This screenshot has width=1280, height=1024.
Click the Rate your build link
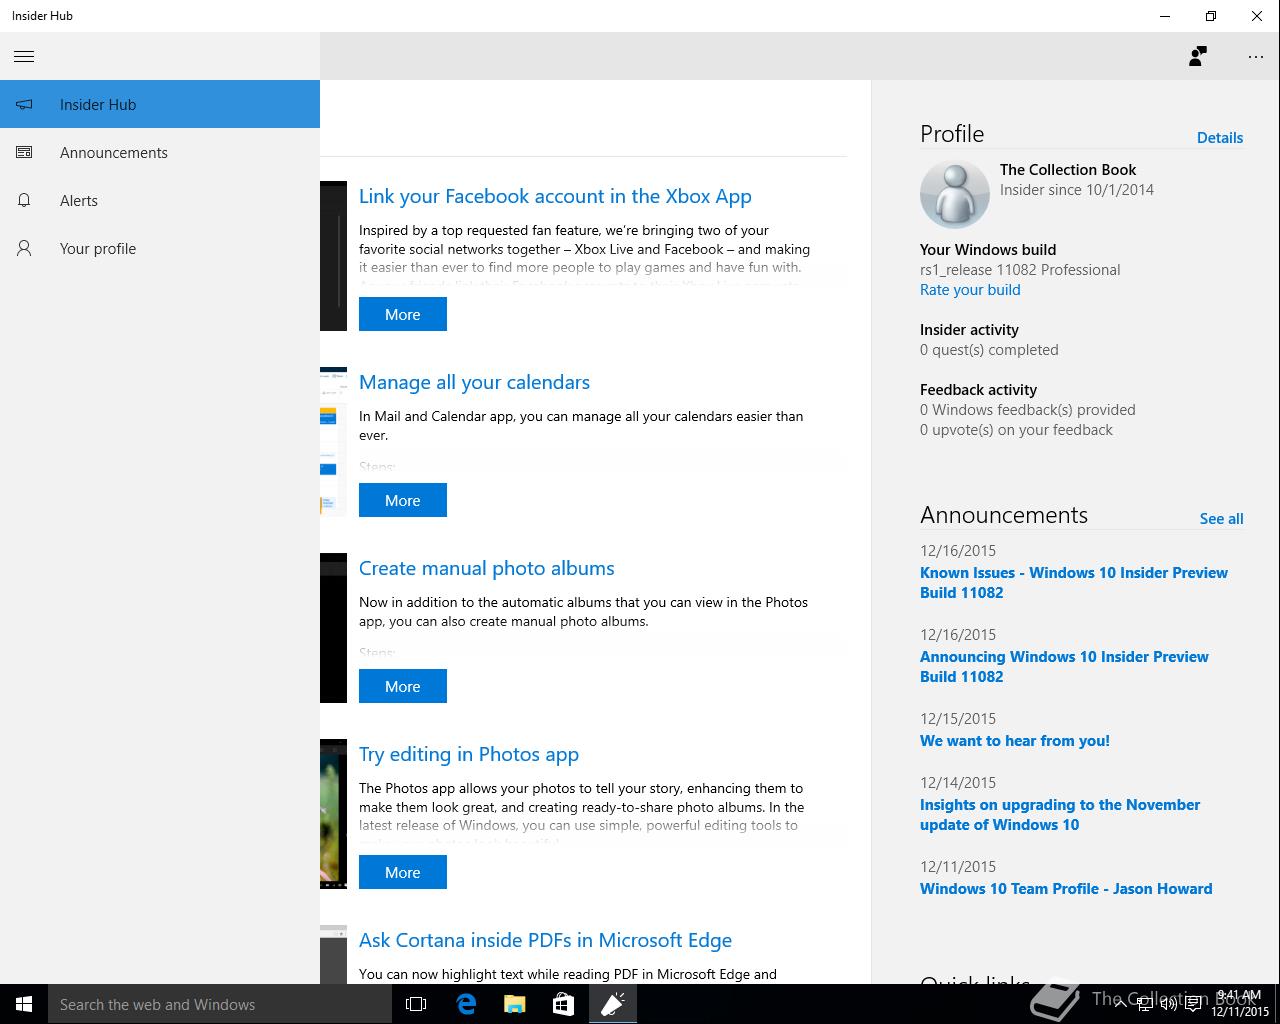click(970, 290)
